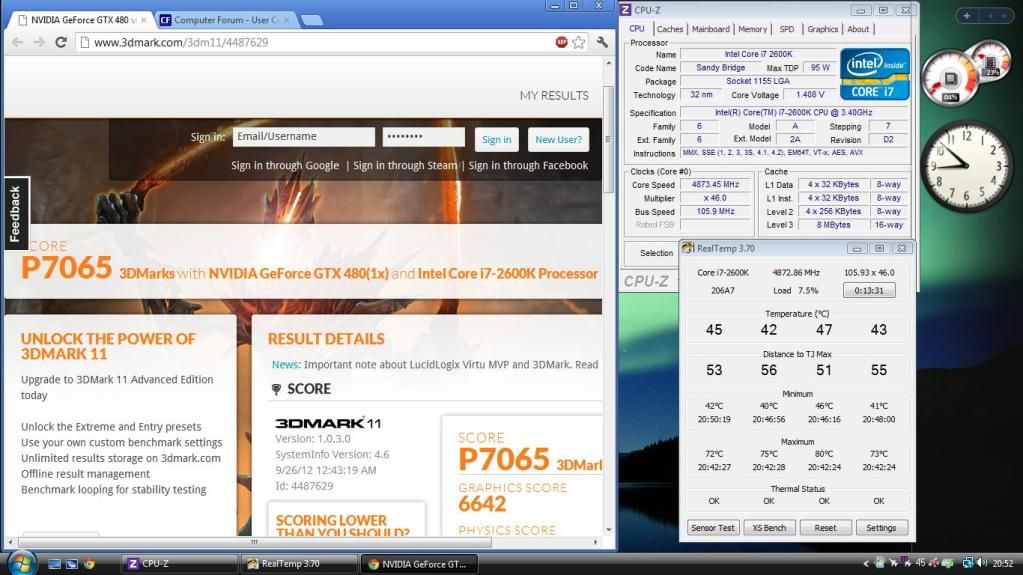This screenshot has height=575, width=1023.
Task: Click the red AdBlock stop-sign icon
Action: (561, 42)
